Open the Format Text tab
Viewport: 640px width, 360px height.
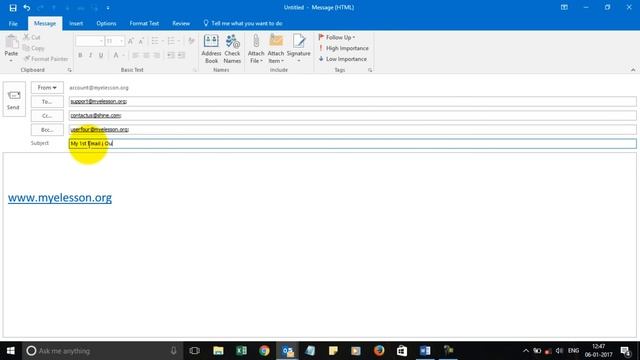(x=144, y=24)
